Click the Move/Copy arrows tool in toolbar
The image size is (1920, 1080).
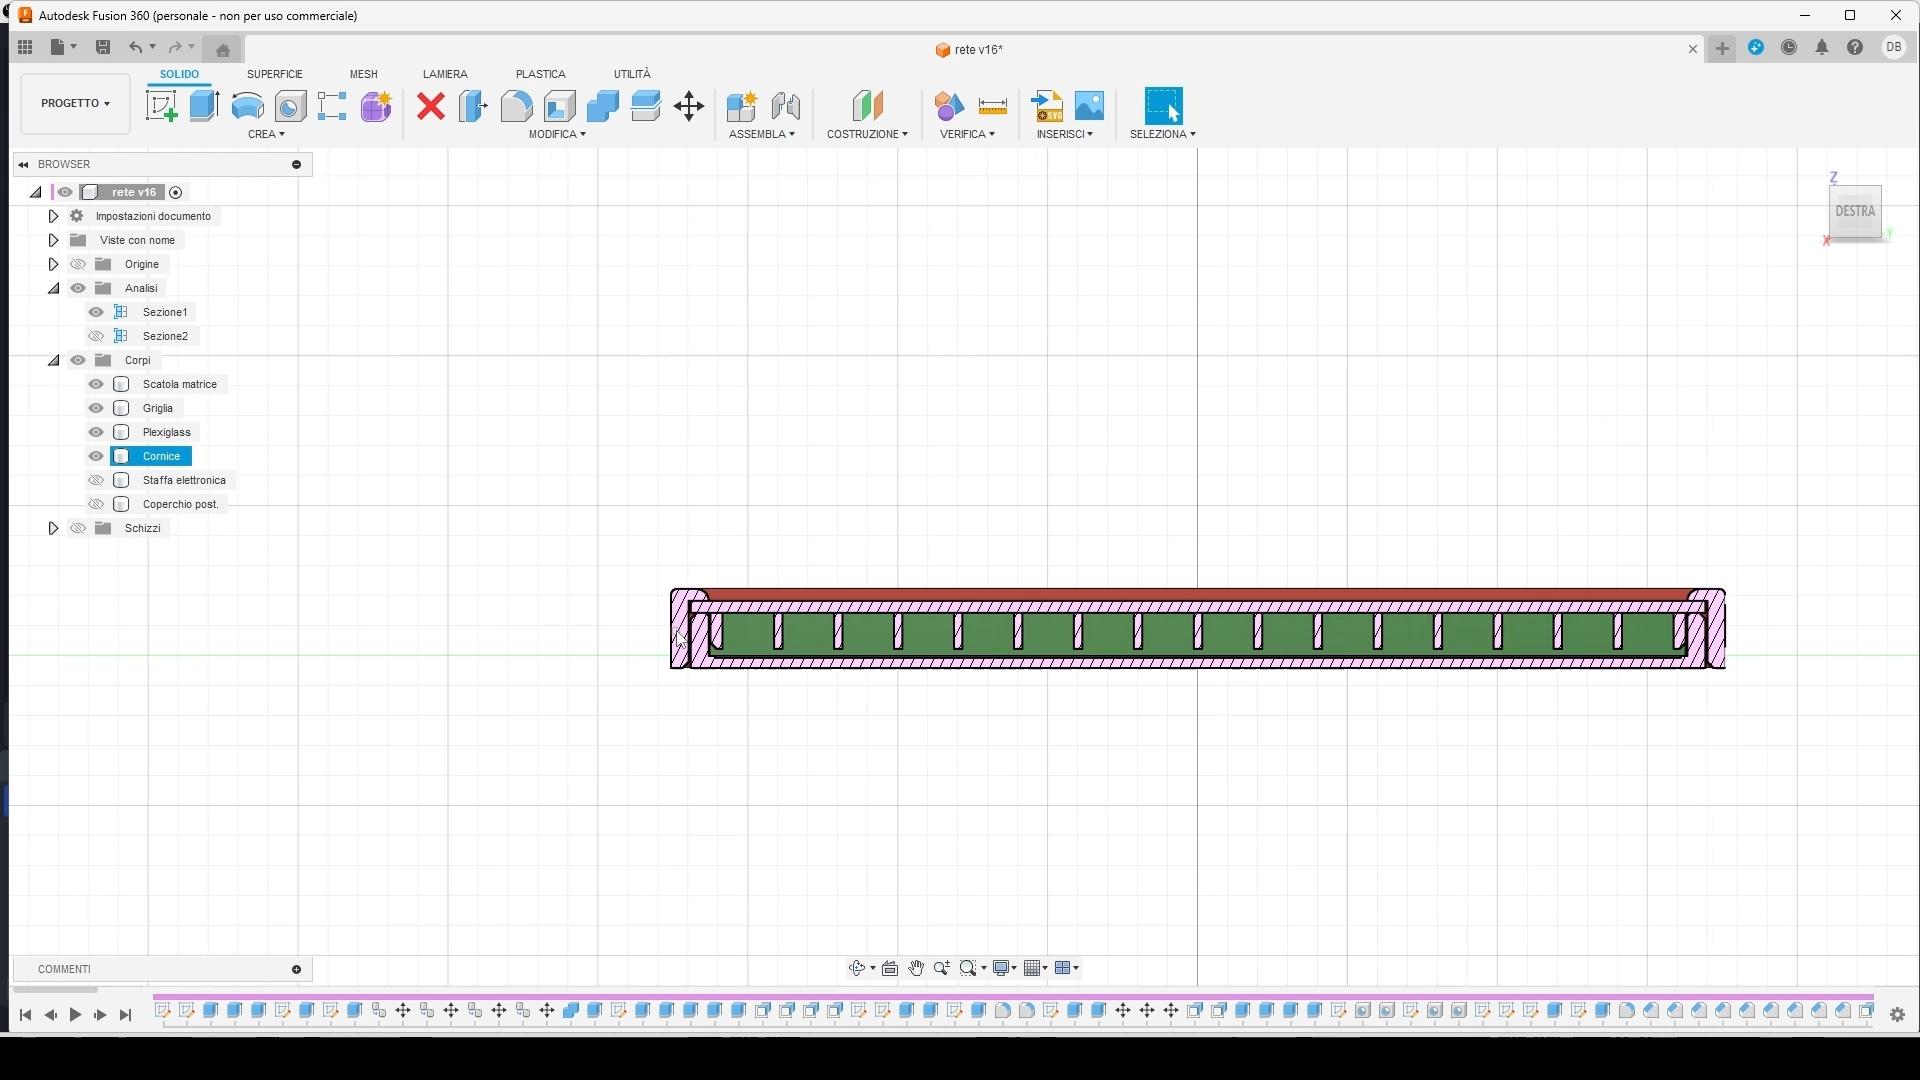(x=689, y=106)
